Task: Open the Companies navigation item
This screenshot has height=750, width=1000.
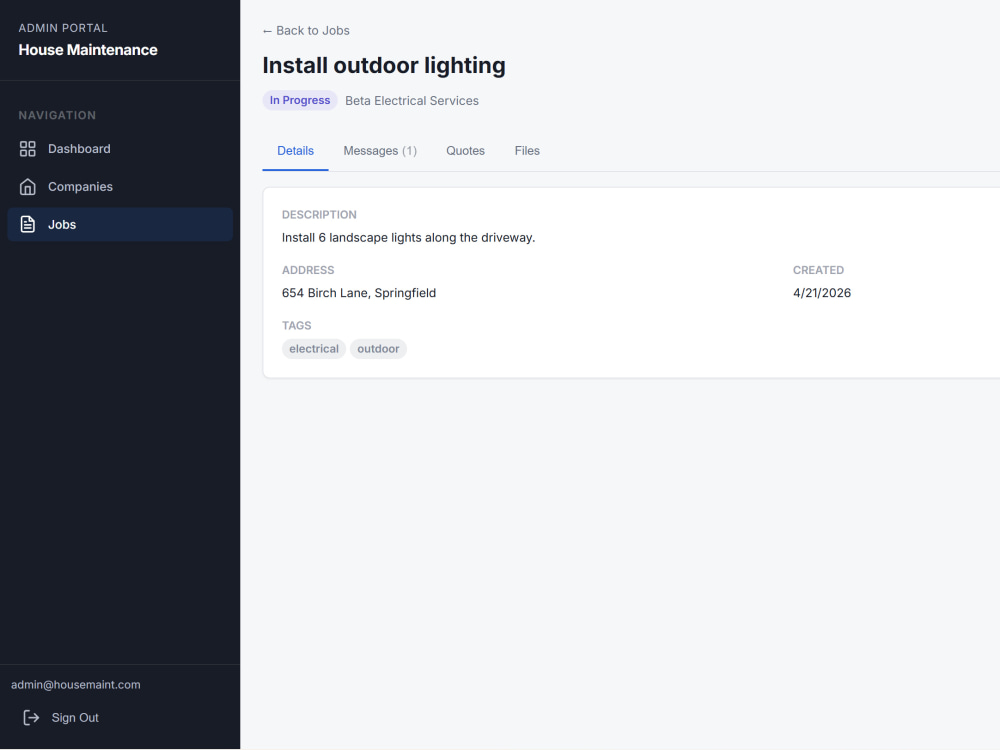Action: click(120, 187)
